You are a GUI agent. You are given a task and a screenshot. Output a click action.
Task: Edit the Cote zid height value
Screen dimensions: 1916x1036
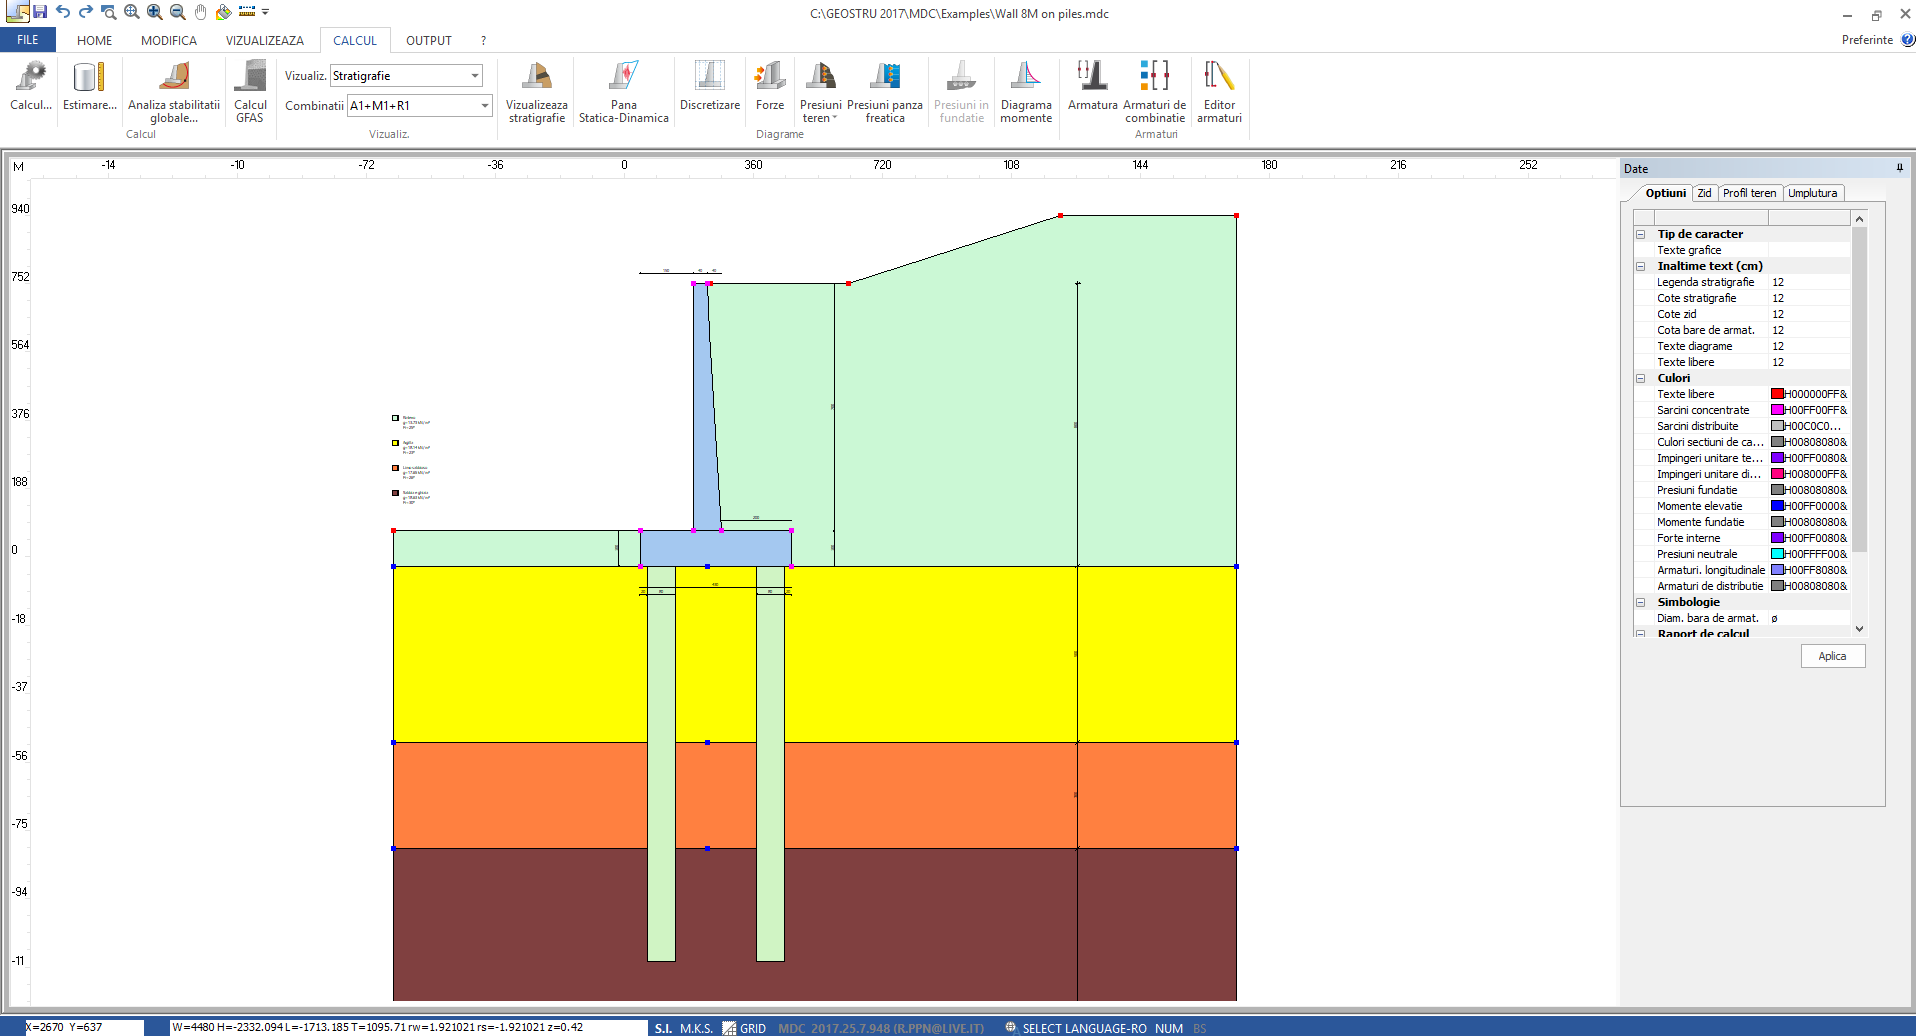[x=1809, y=314]
